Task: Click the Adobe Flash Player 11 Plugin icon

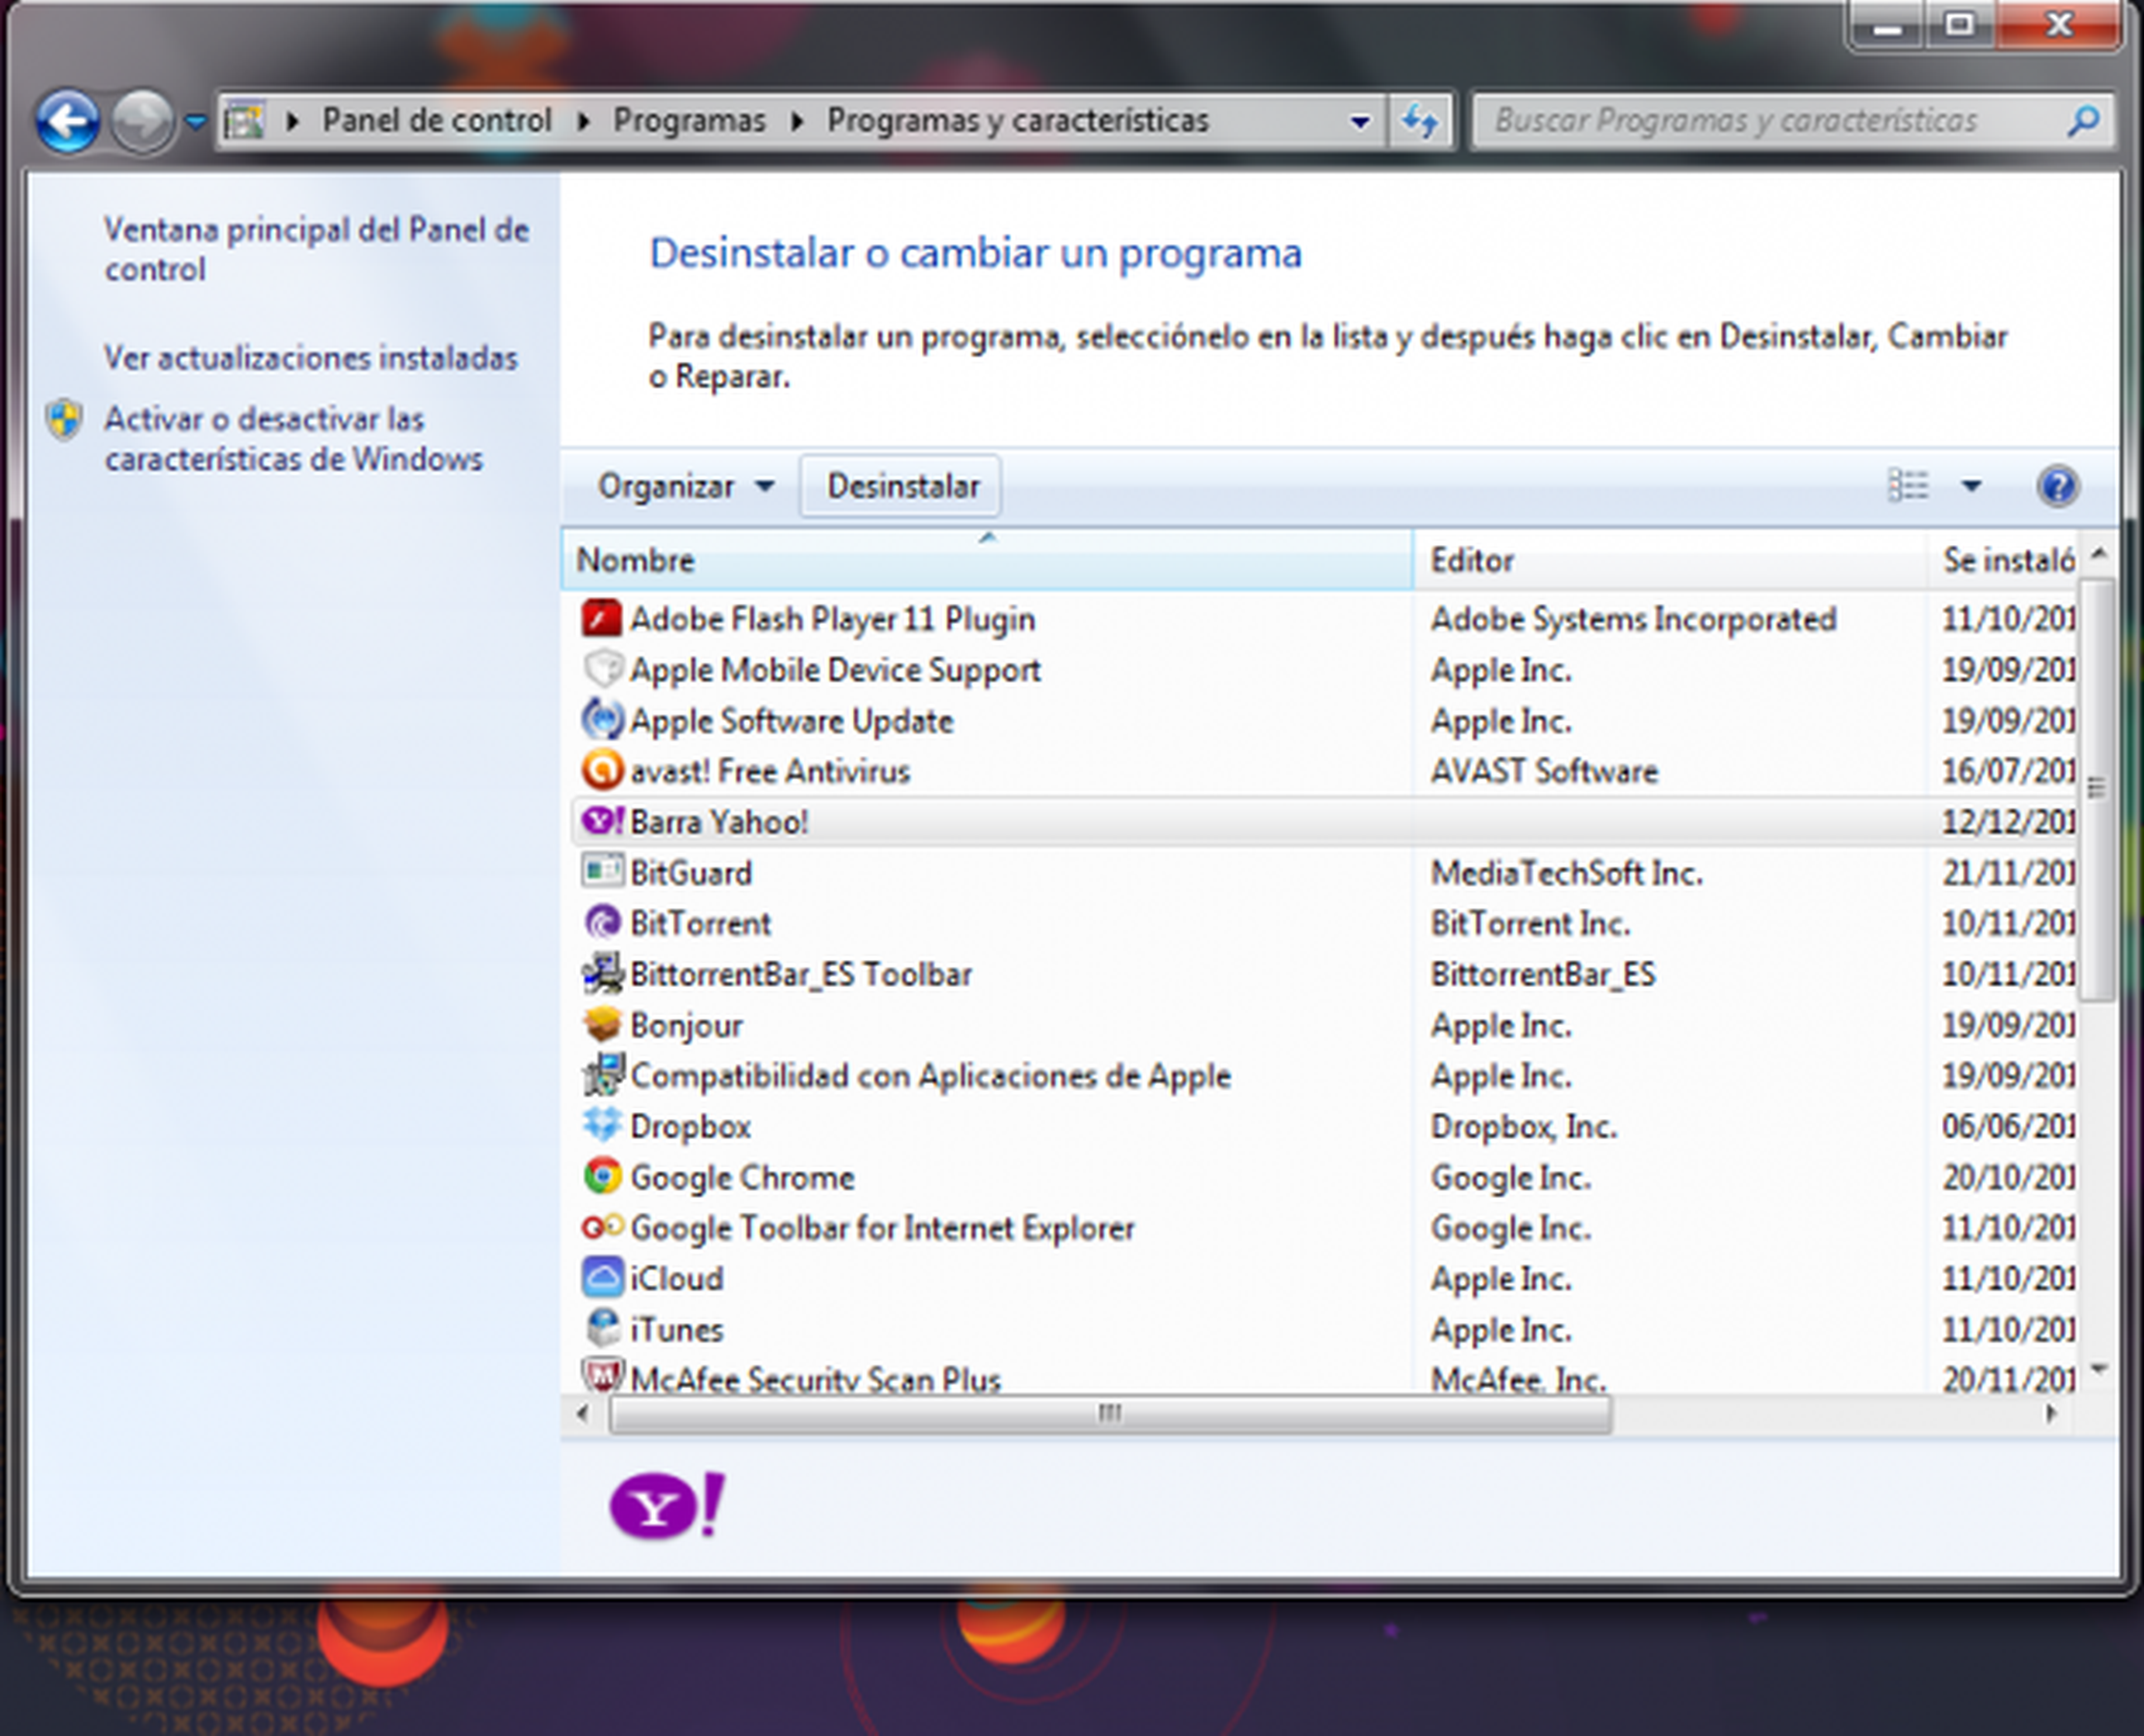Action: tap(602, 619)
